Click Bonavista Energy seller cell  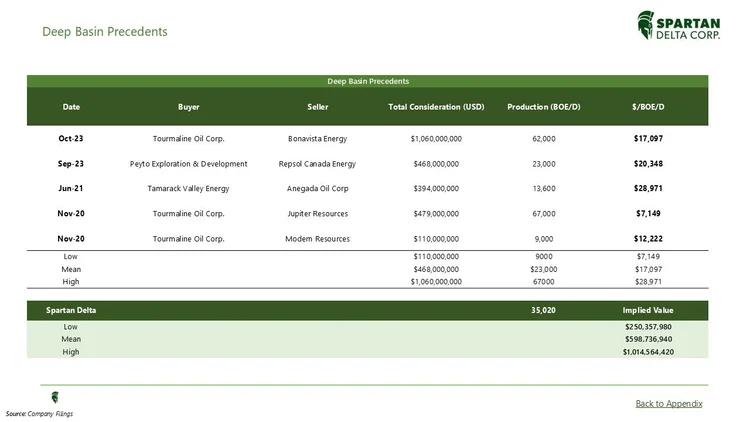318,139
